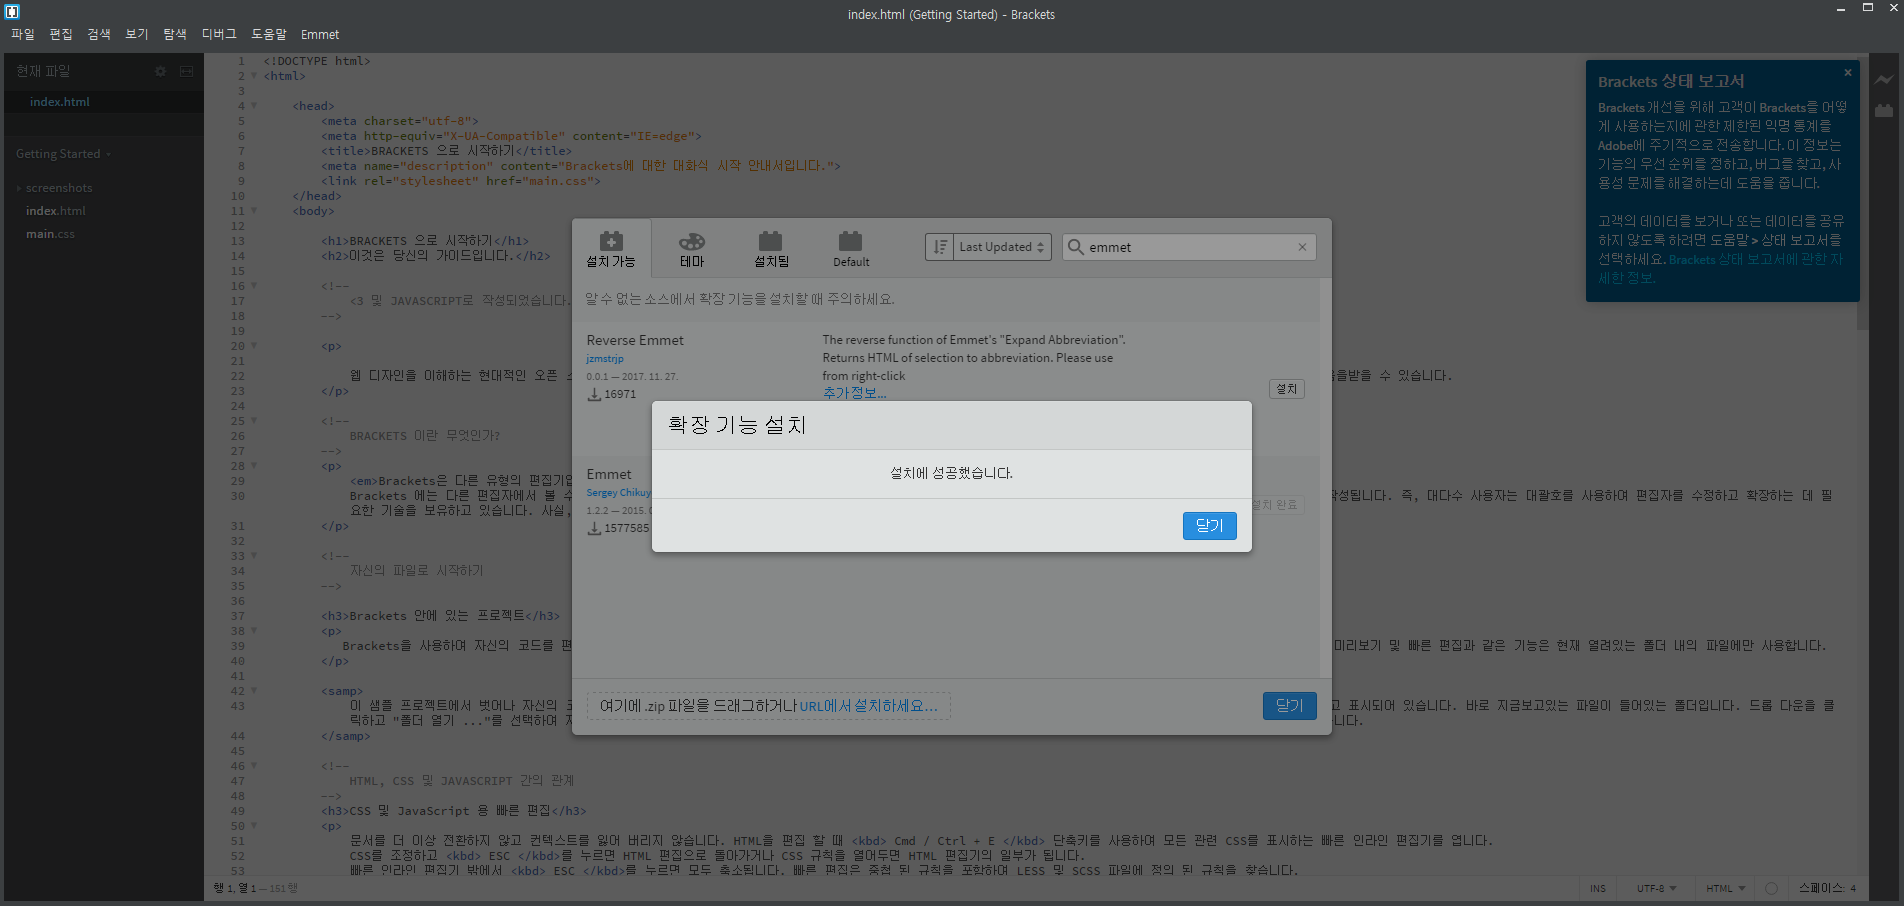Click Reverse Emmet download count 16971
Viewport: 1904px width, 906px height.
611,394
